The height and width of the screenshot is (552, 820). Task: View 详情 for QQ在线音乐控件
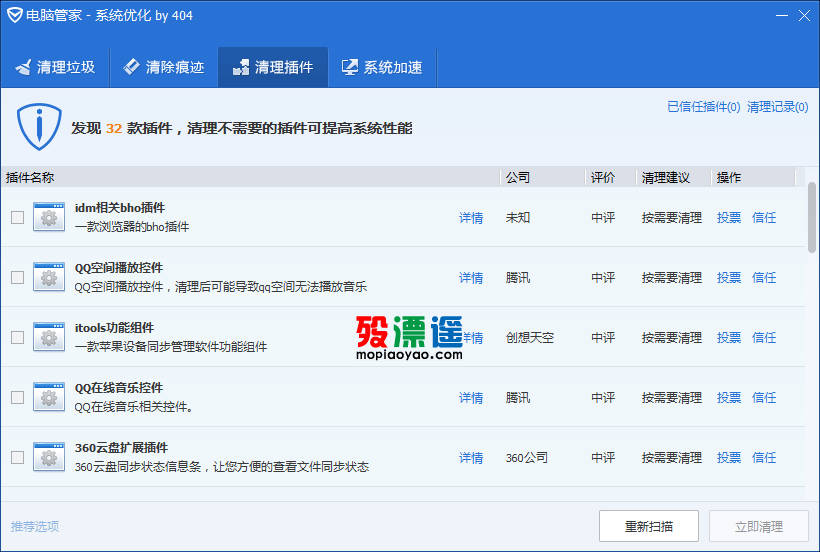click(x=471, y=398)
